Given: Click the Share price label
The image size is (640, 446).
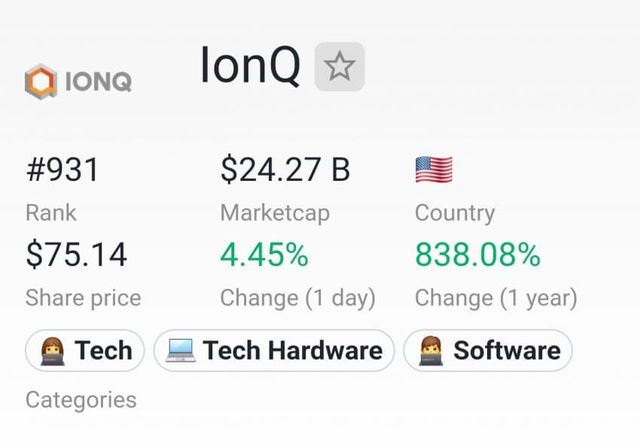Looking at the screenshot, I should point(83,298).
